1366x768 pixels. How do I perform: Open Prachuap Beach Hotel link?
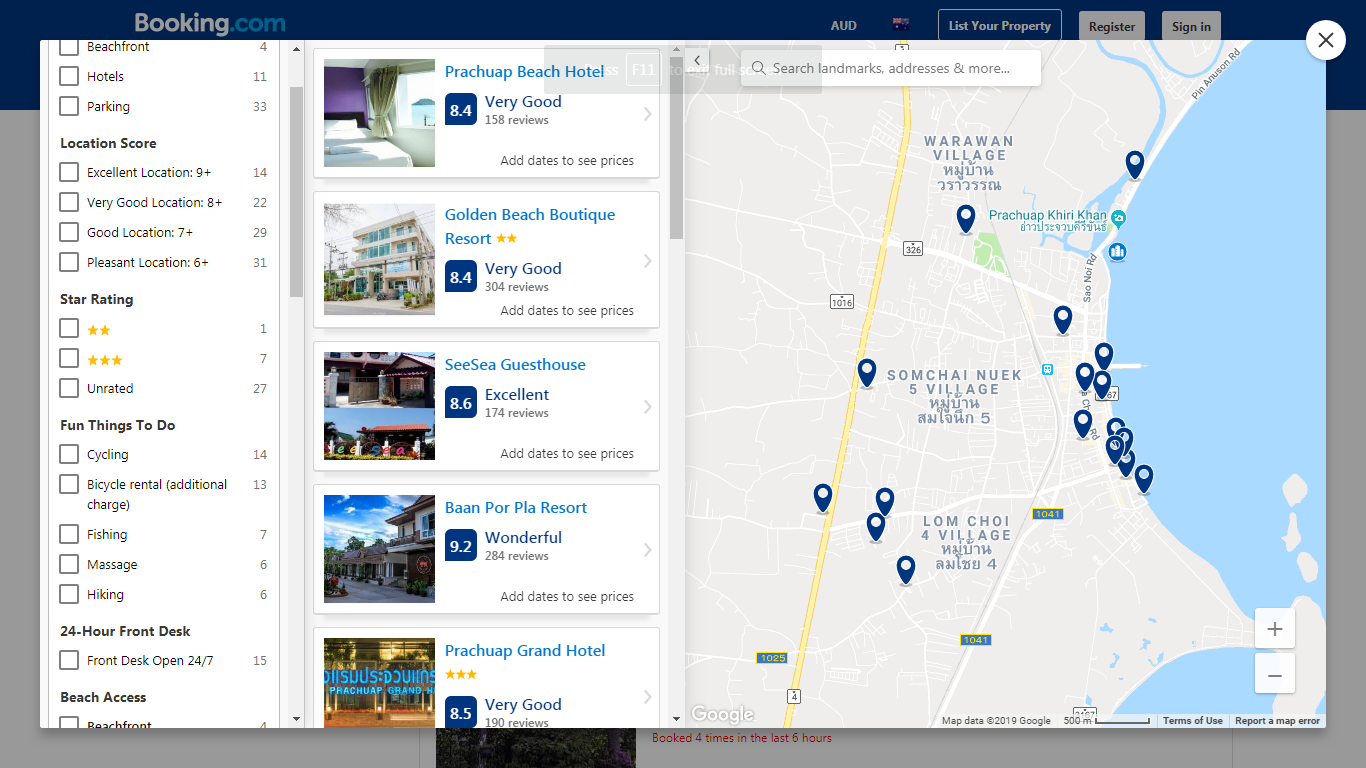pos(524,72)
